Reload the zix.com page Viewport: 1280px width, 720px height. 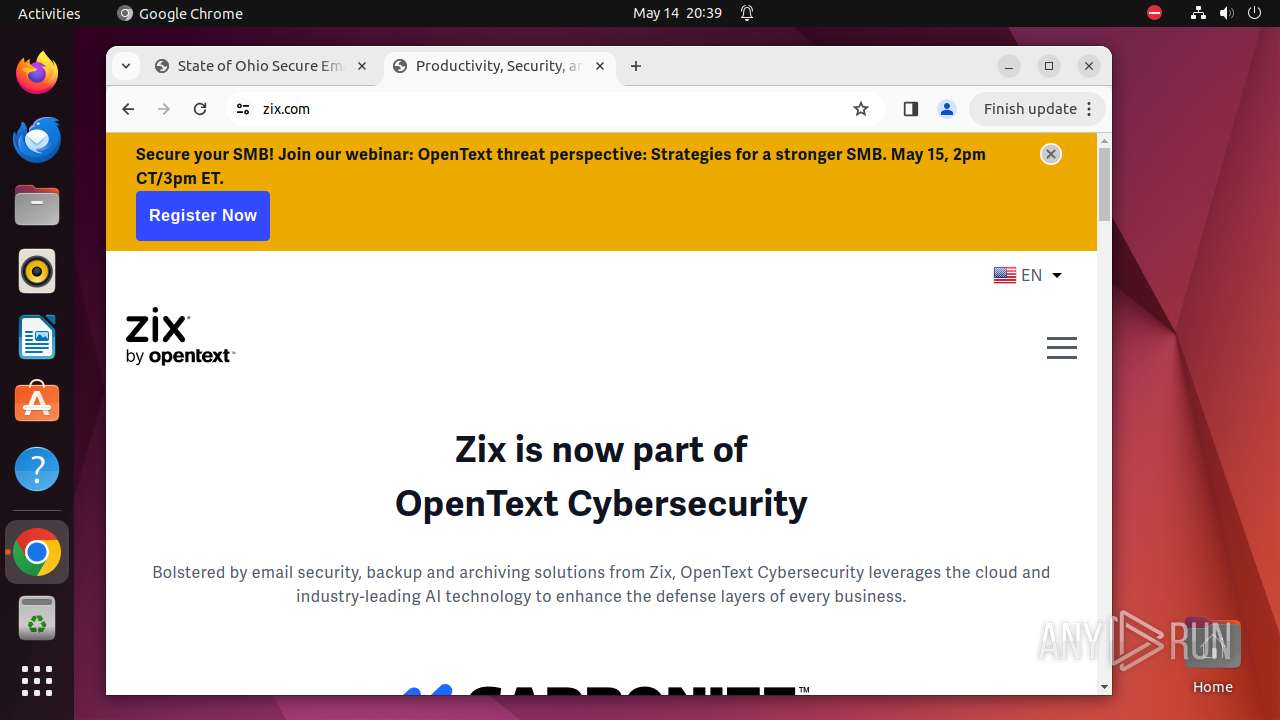click(200, 109)
